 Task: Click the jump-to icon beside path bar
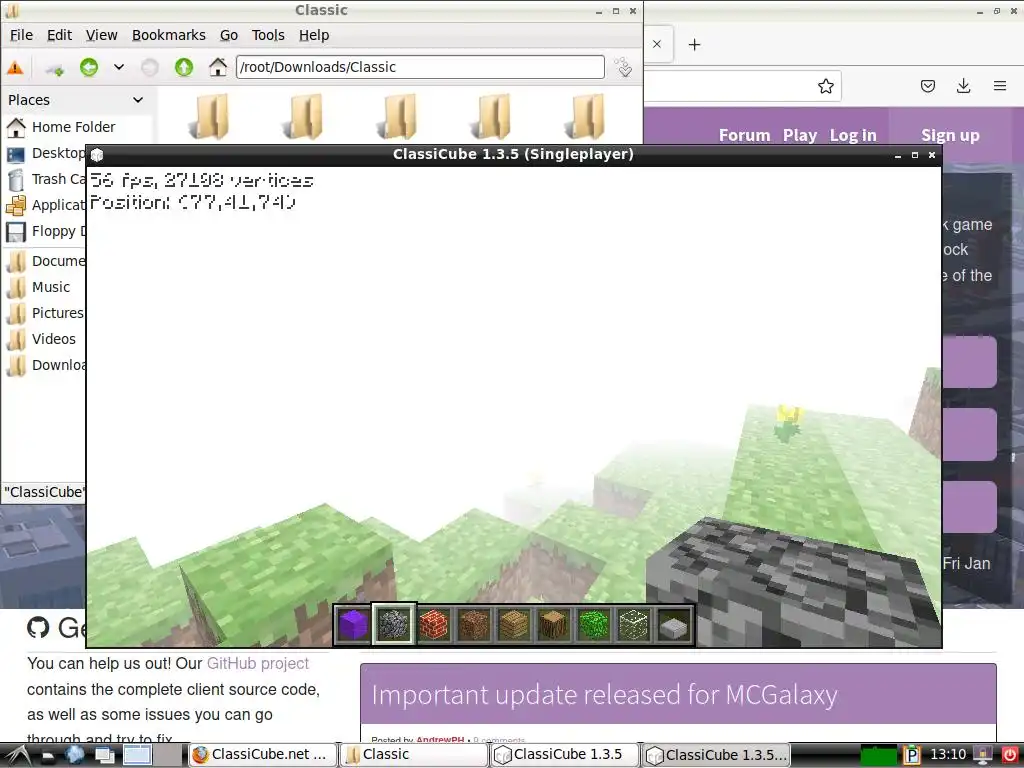[624, 67]
